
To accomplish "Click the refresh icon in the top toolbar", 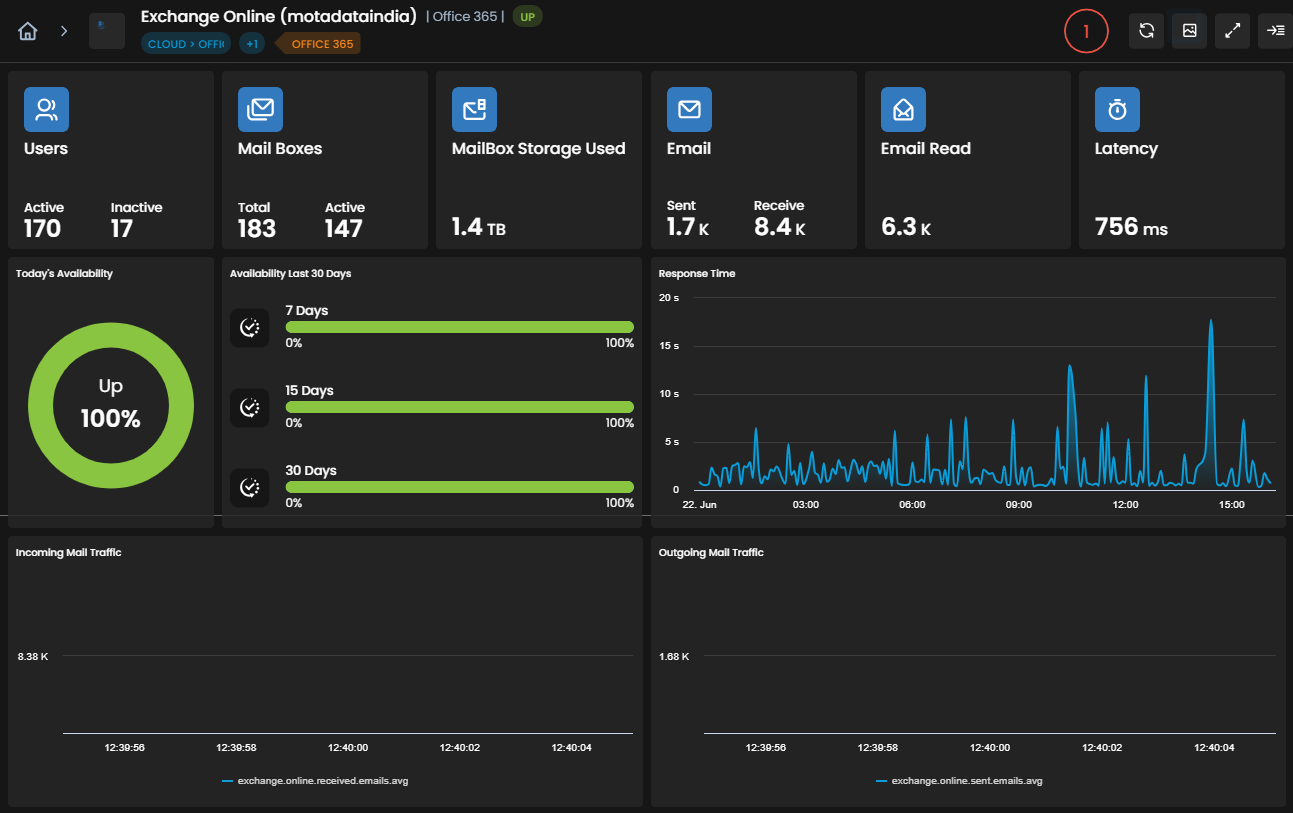I will [1147, 31].
